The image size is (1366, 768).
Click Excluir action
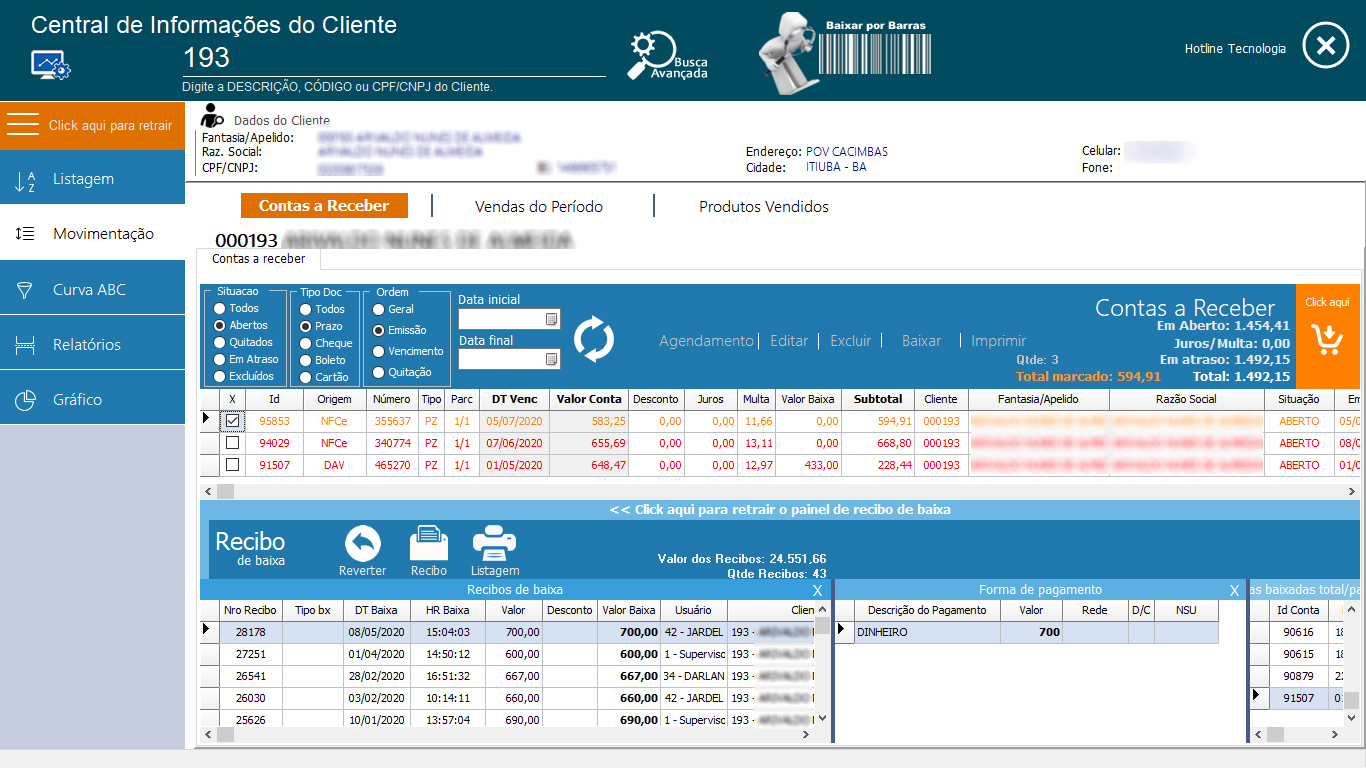(x=851, y=341)
